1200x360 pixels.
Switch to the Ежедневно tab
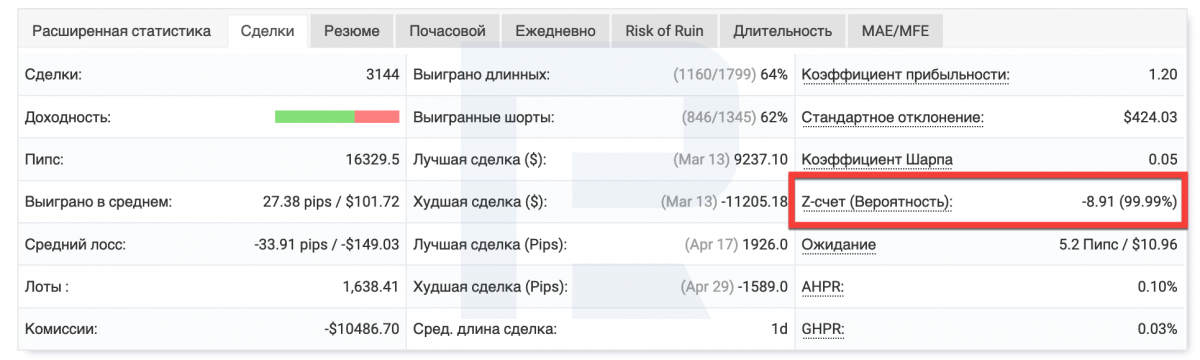pyautogui.click(x=555, y=30)
